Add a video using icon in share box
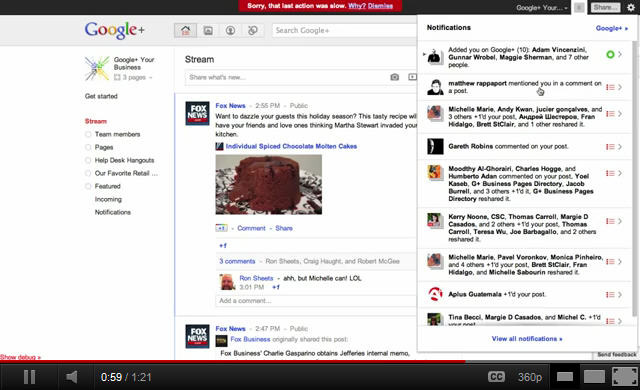 point(412,77)
